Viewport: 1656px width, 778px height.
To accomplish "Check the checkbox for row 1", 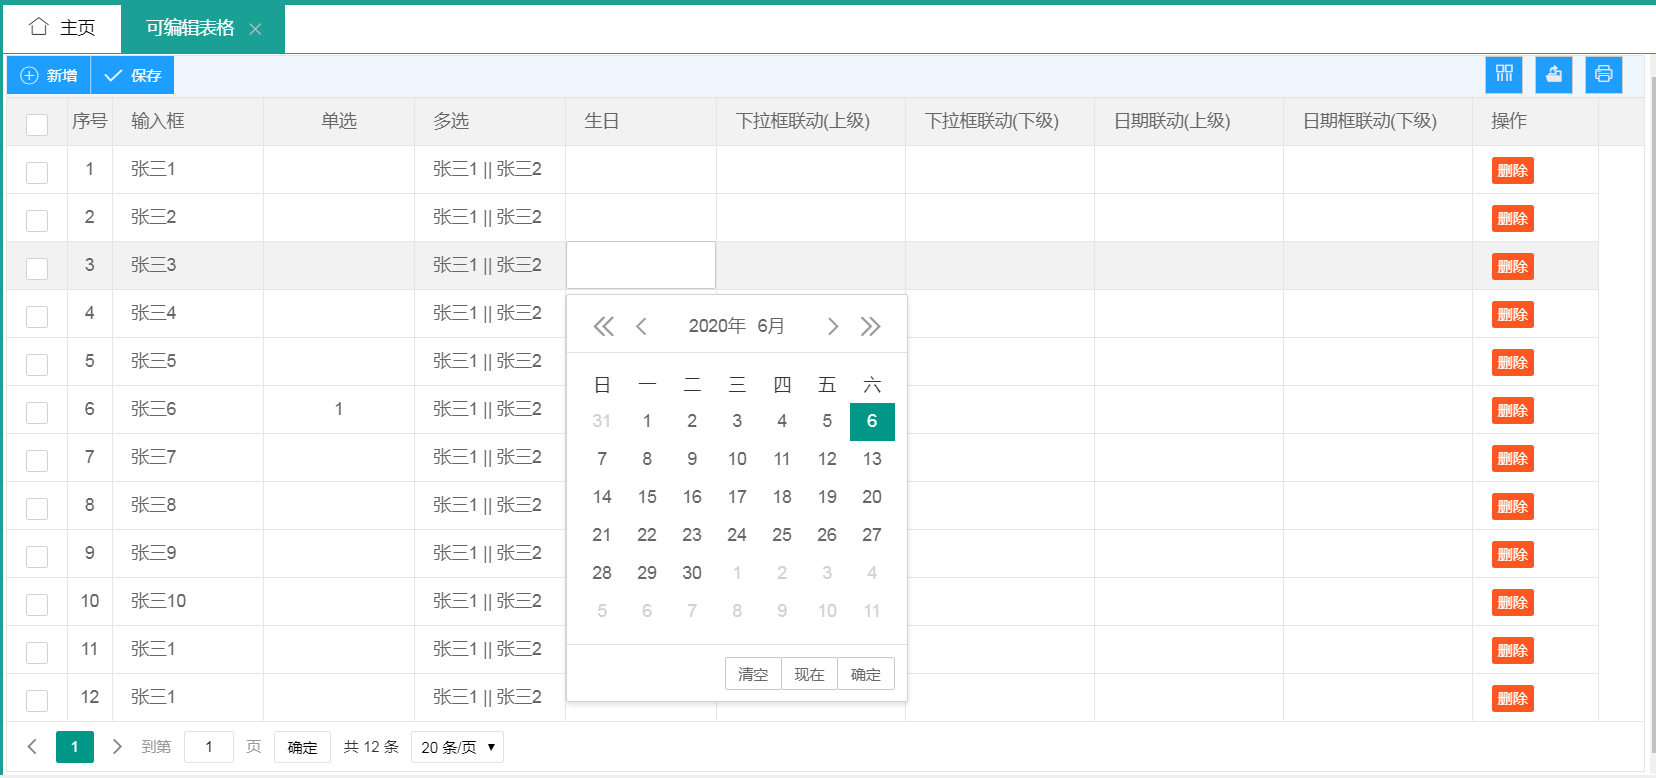I will point(37,172).
